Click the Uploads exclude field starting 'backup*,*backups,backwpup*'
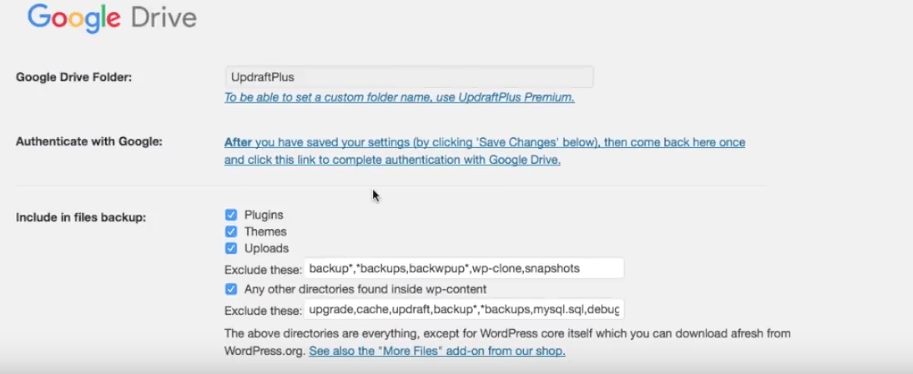This screenshot has width=913, height=374. coord(463,269)
